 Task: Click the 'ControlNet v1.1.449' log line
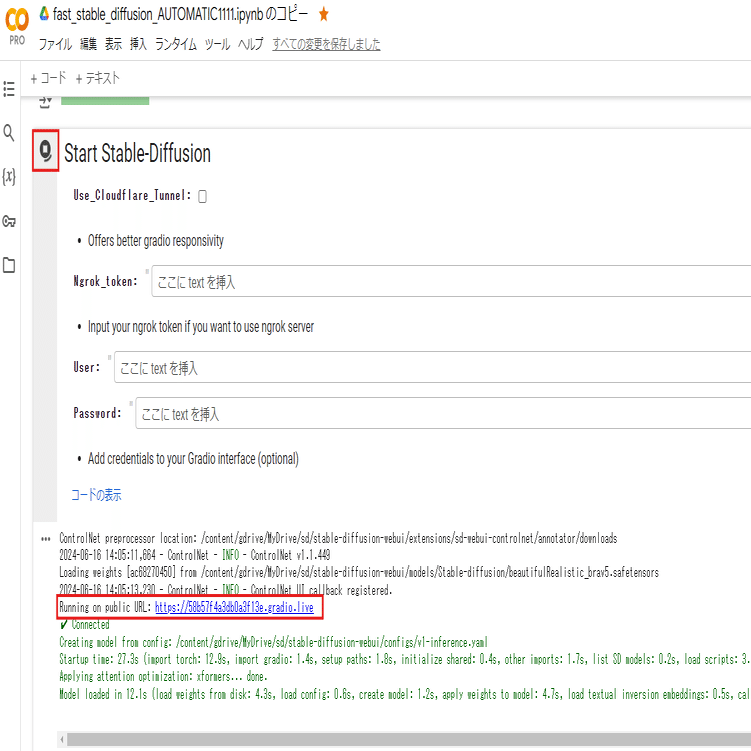[194, 555]
